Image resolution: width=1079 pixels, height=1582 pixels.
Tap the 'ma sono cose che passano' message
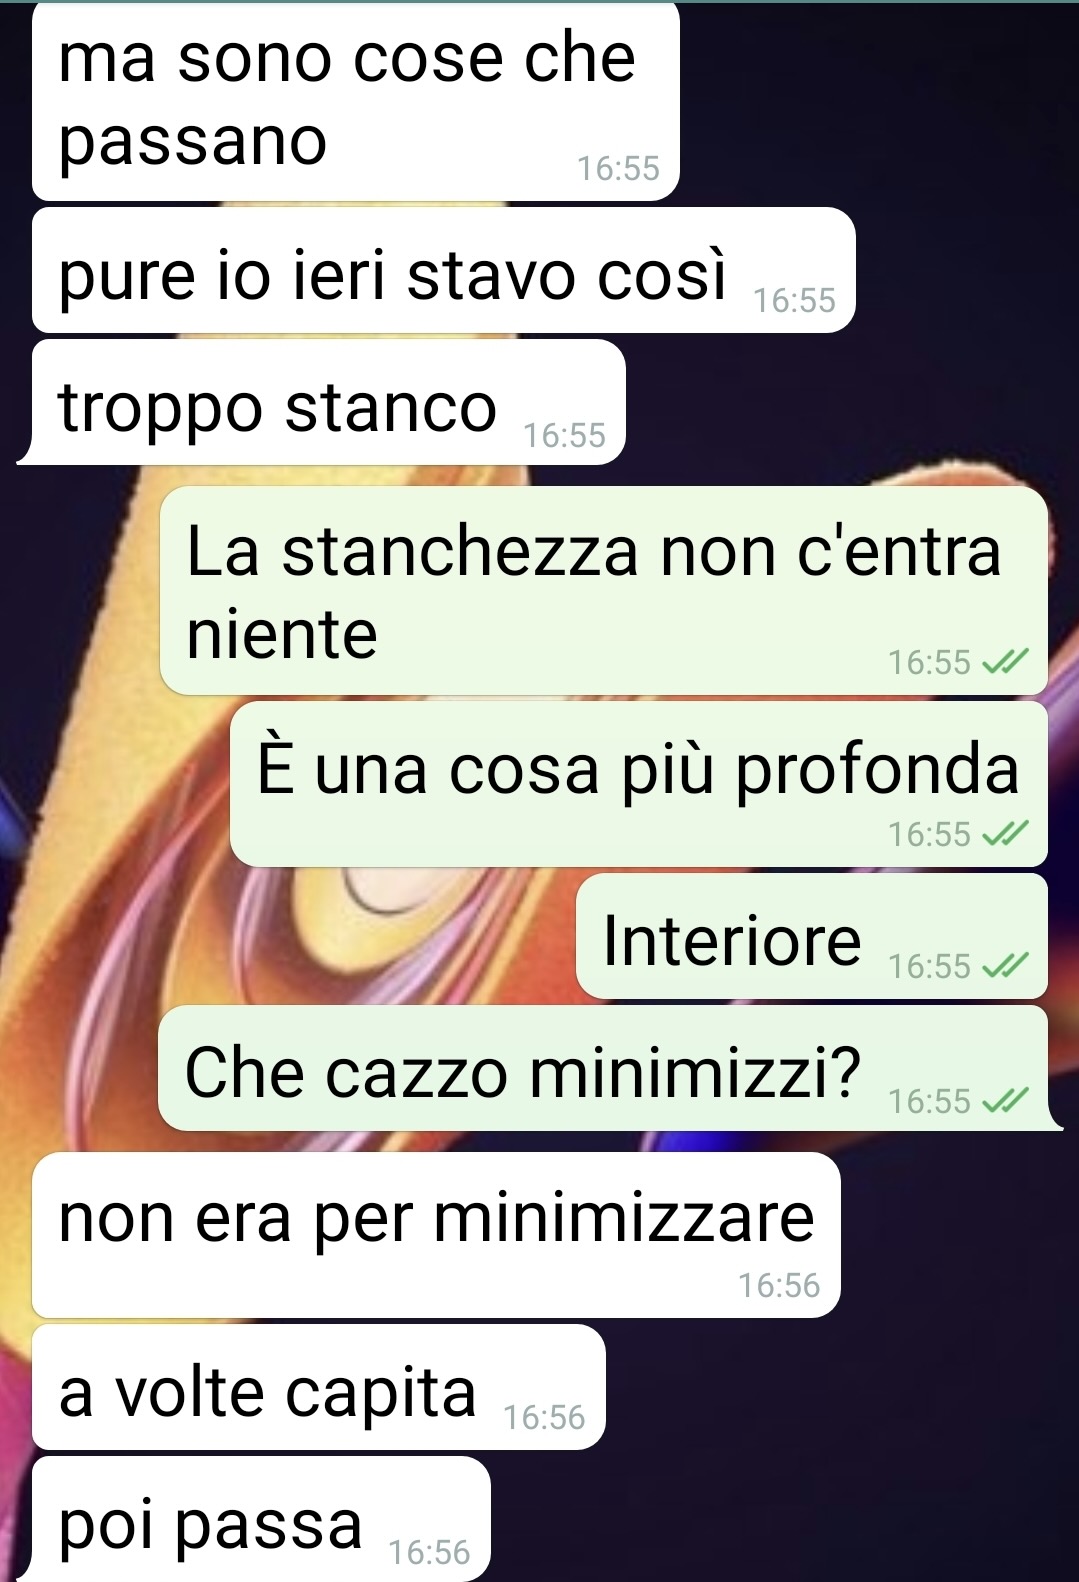pyautogui.click(x=355, y=100)
